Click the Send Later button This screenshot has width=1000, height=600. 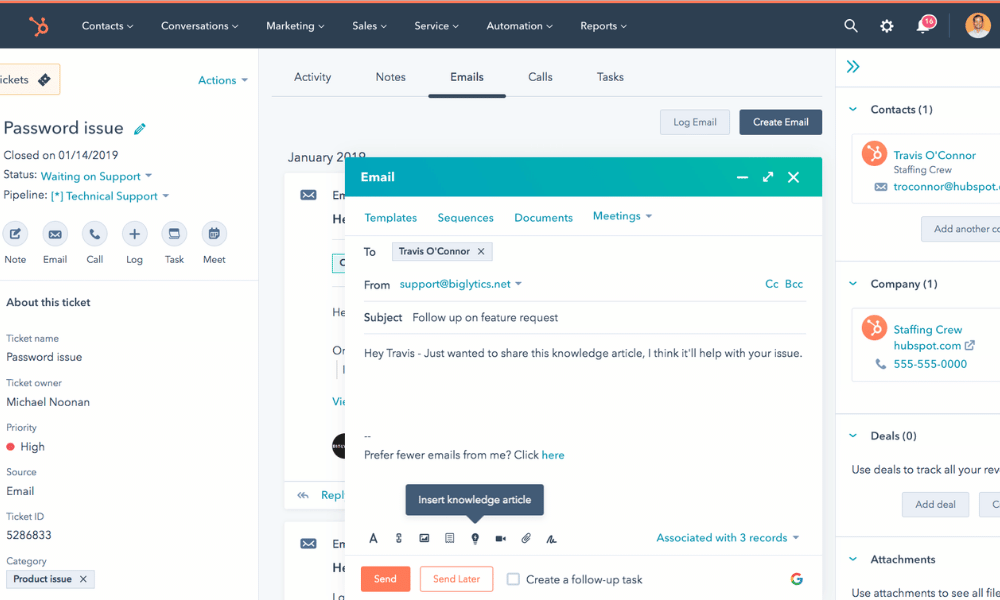pos(456,579)
